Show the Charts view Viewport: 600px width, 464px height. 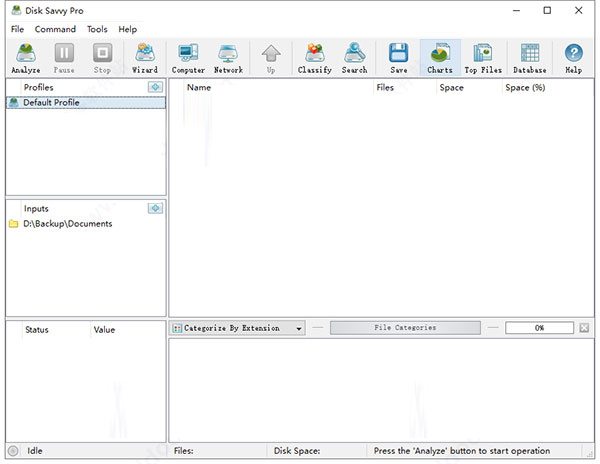(440, 58)
